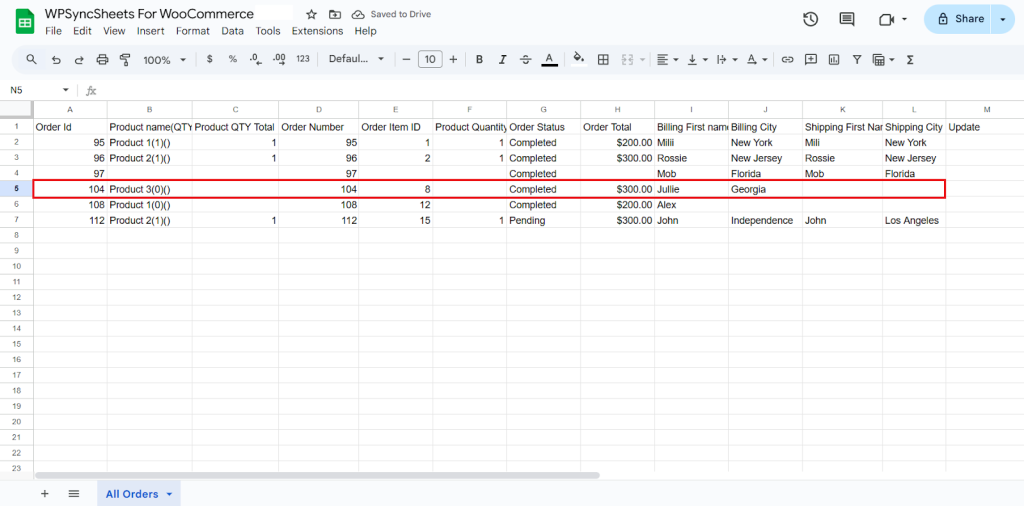Star this spreadsheet document
This screenshot has width=1024, height=506.
coord(312,14)
